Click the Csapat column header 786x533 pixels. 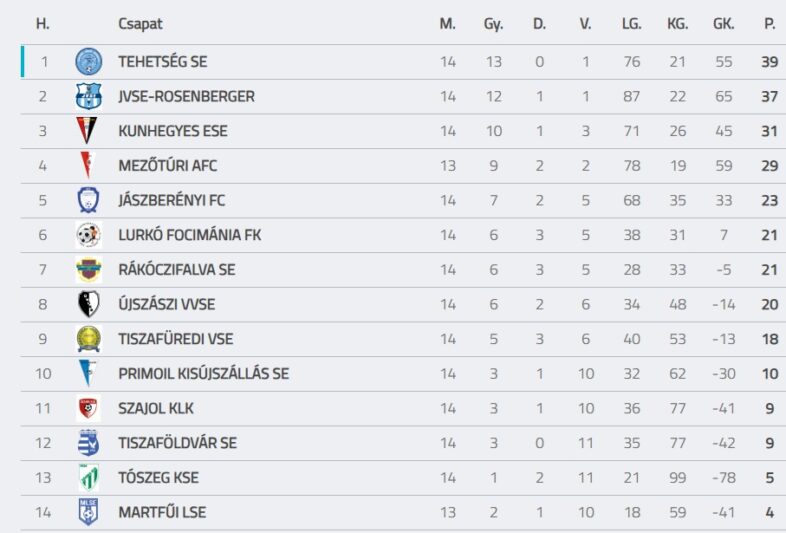[x=140, y=24]
